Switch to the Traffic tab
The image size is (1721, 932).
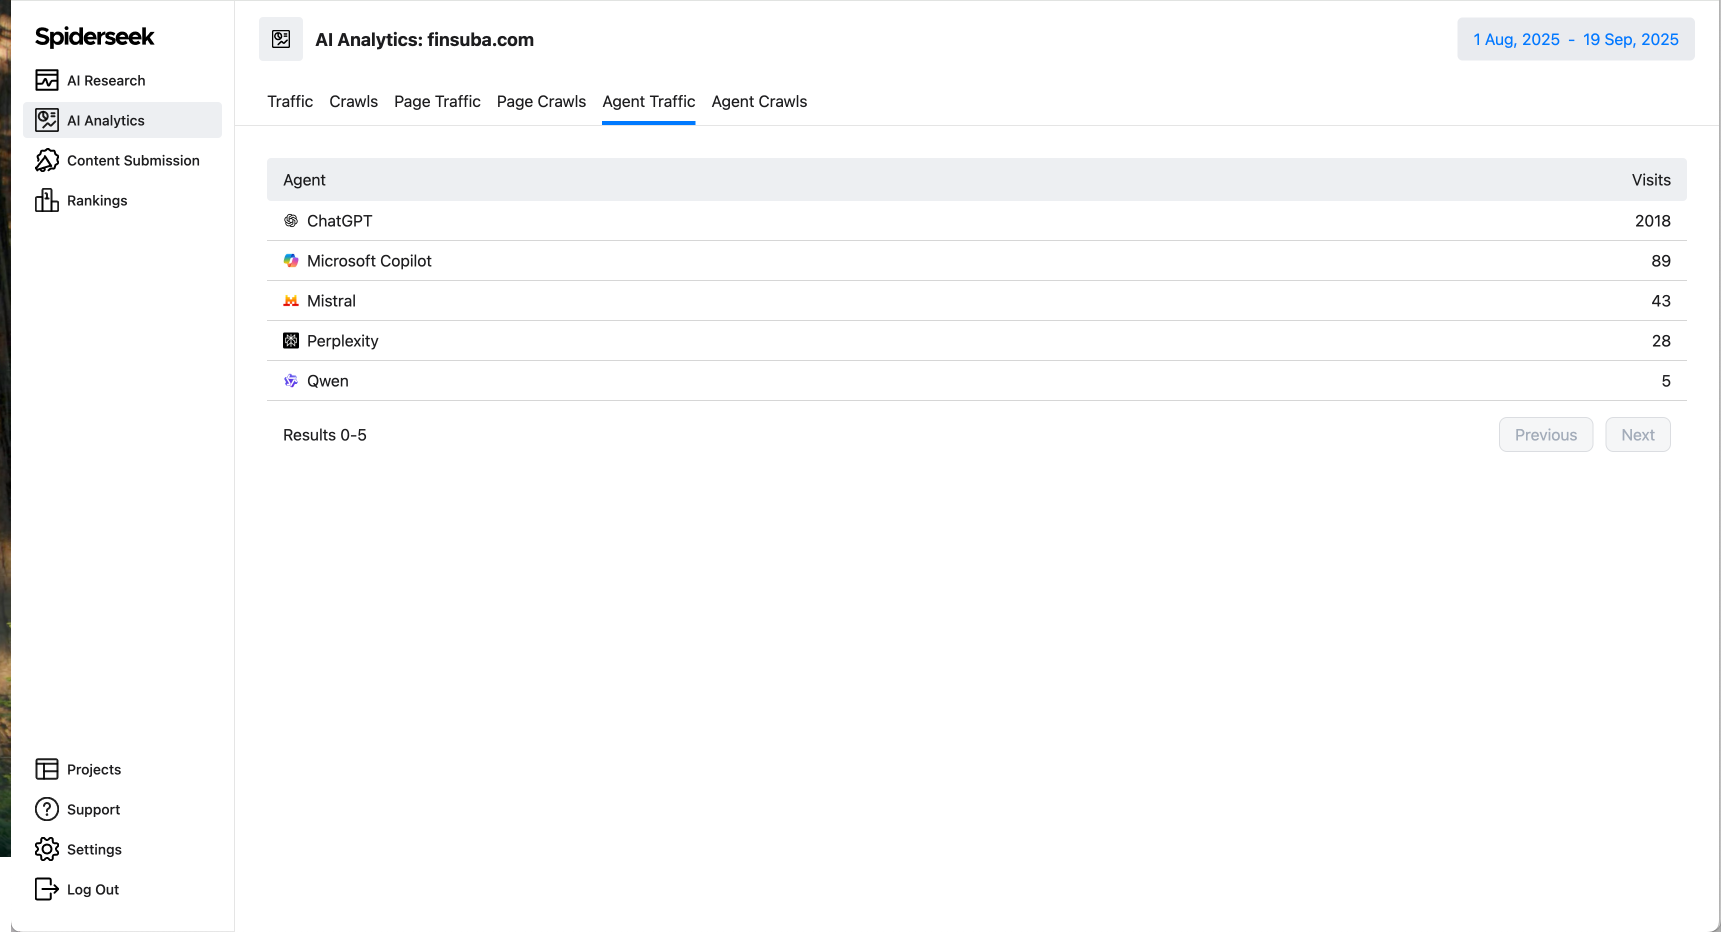290,101
